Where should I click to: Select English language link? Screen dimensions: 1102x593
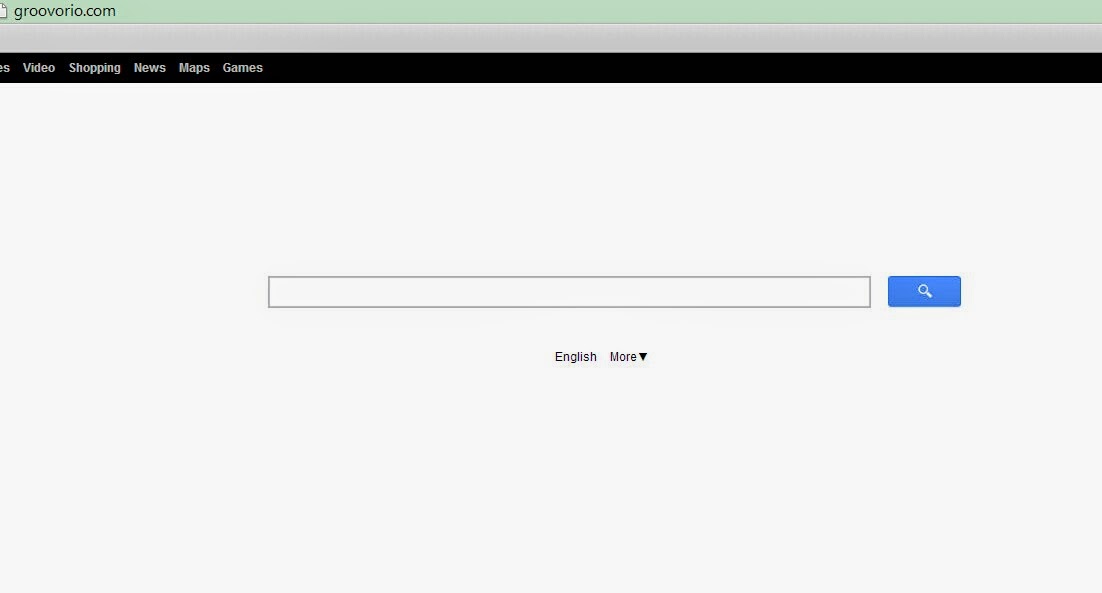point(576,357)
